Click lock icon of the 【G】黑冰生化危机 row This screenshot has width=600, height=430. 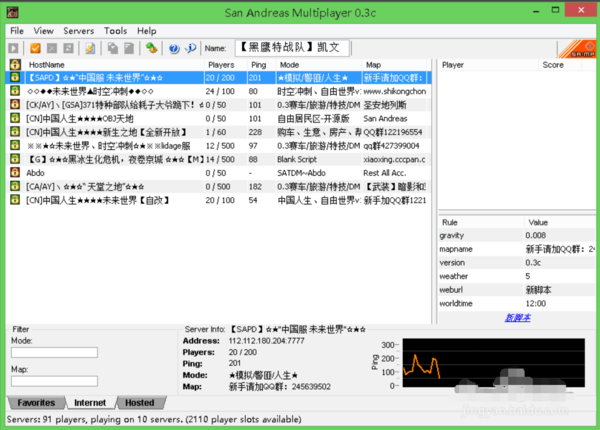click(15, 159)
